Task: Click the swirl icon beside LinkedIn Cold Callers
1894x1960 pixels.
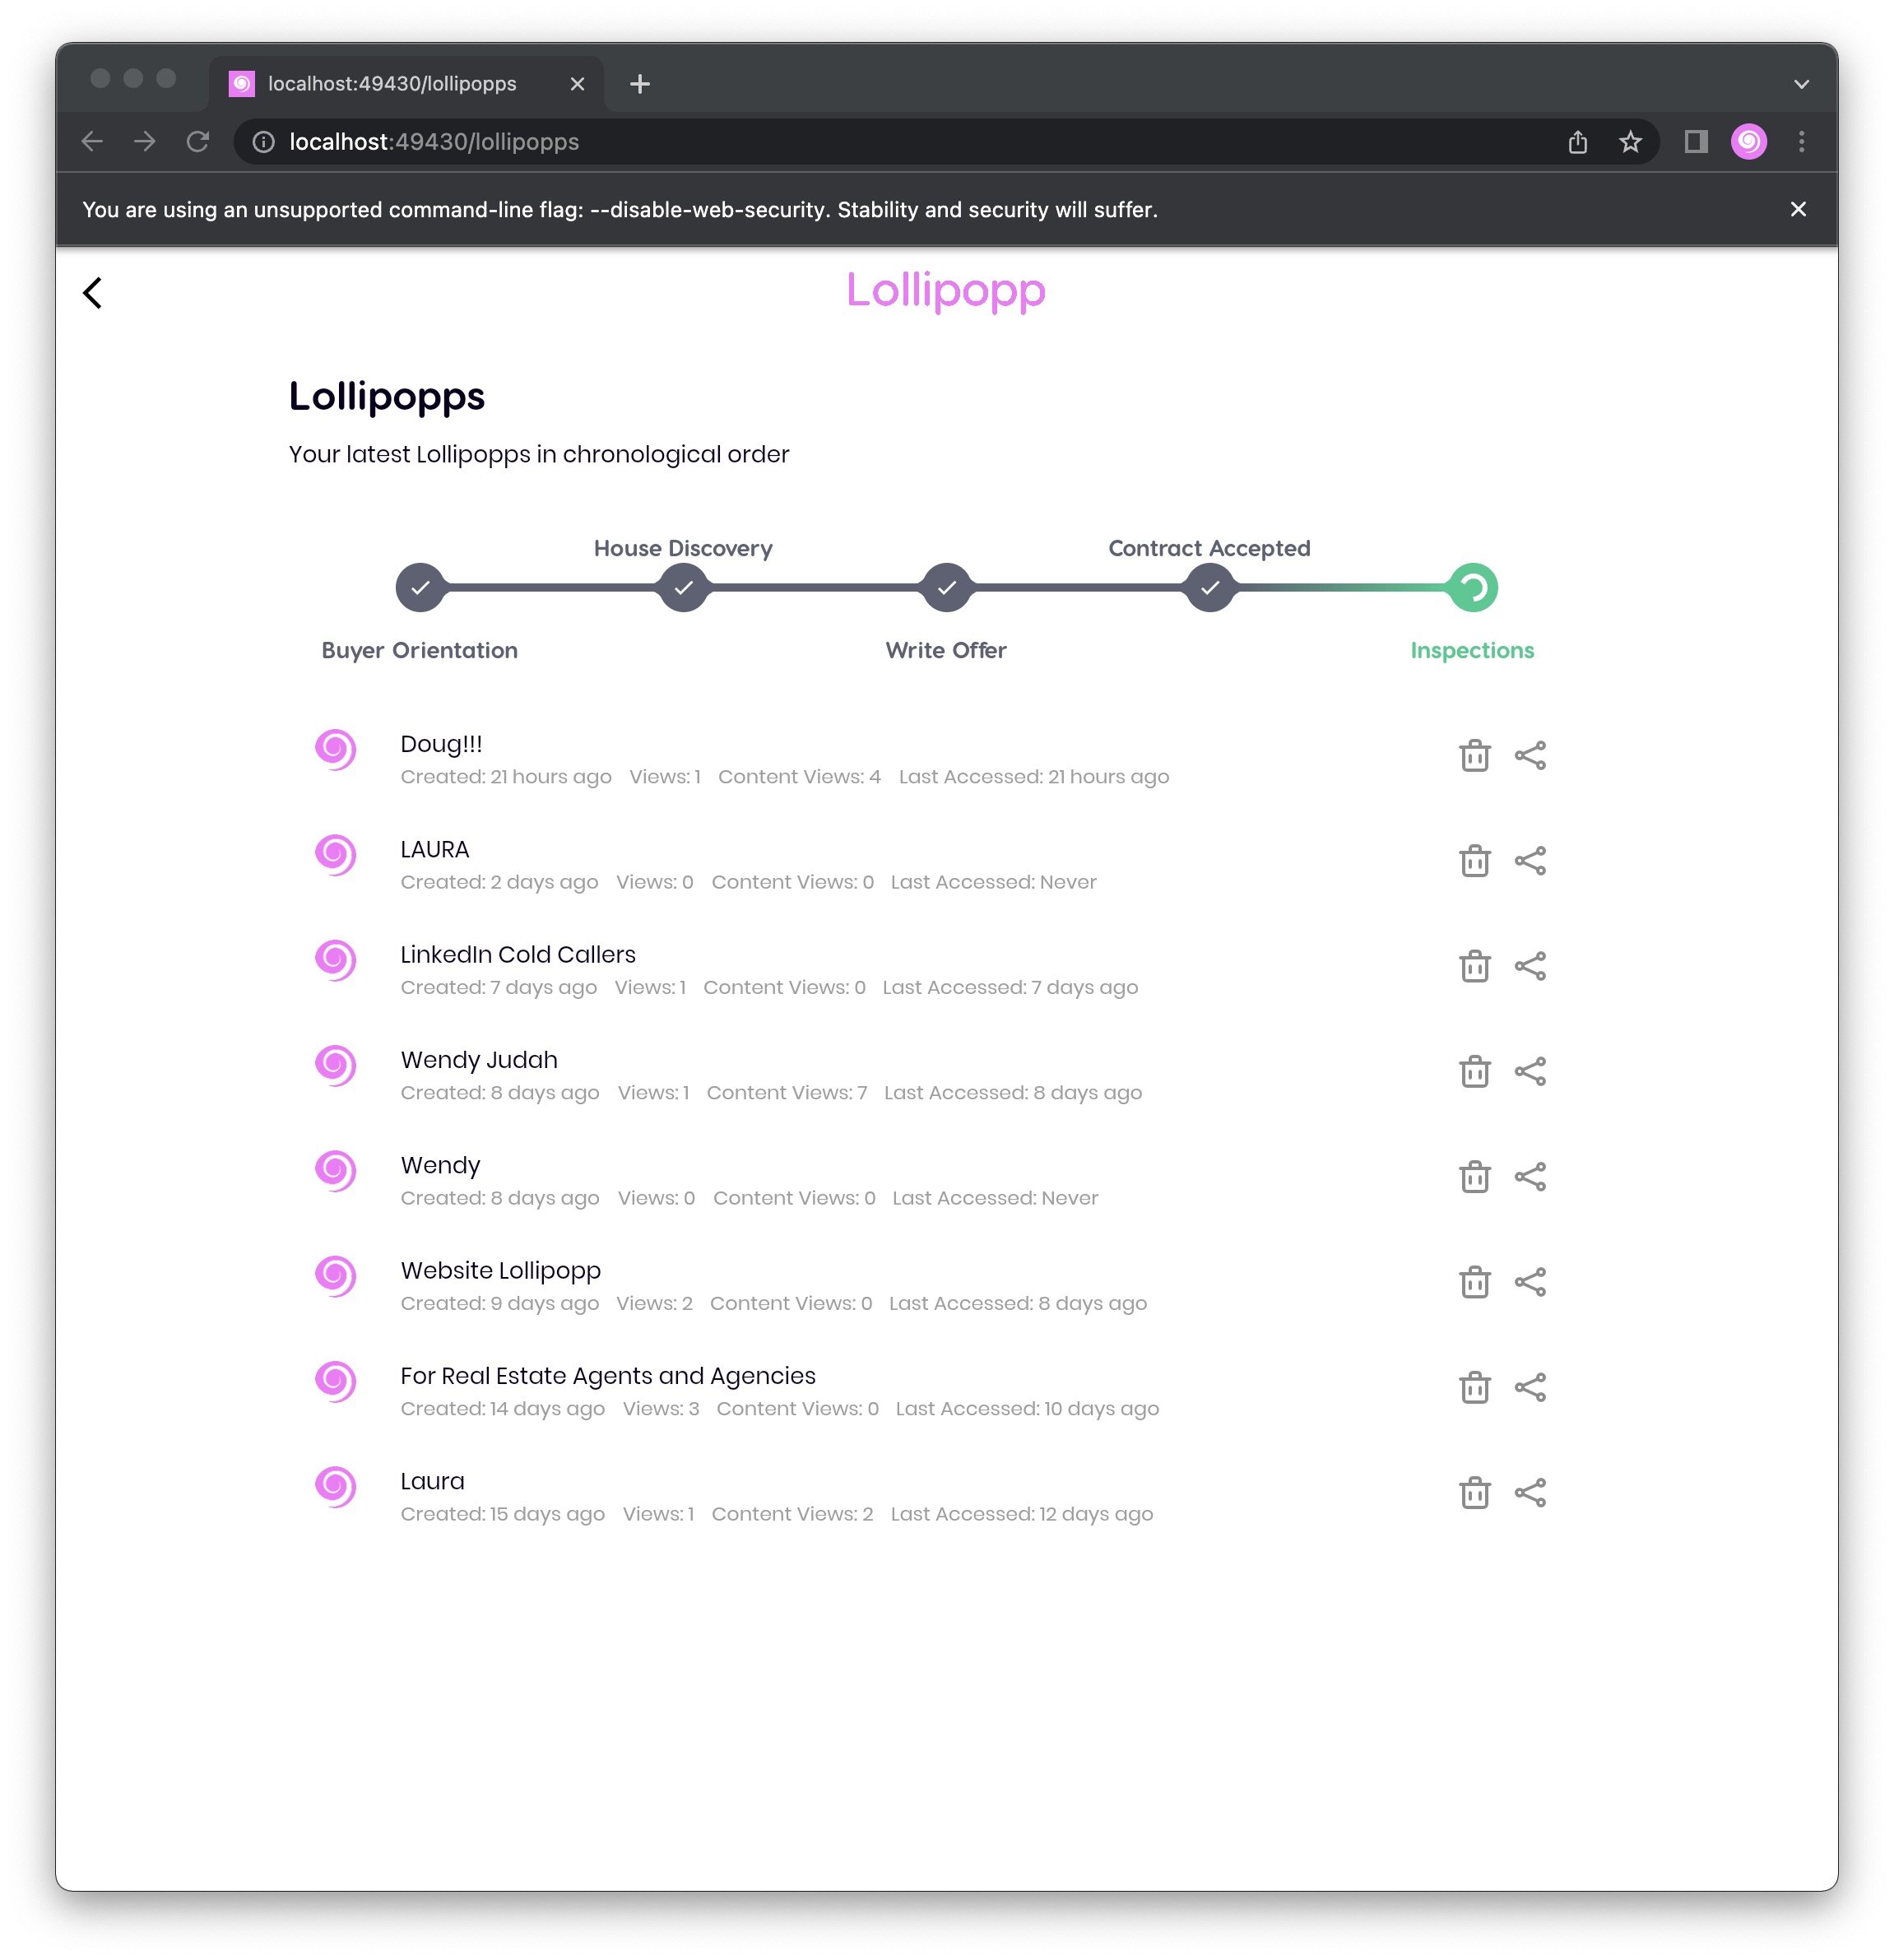Action: pyautogui.click(x=336, y=960)
